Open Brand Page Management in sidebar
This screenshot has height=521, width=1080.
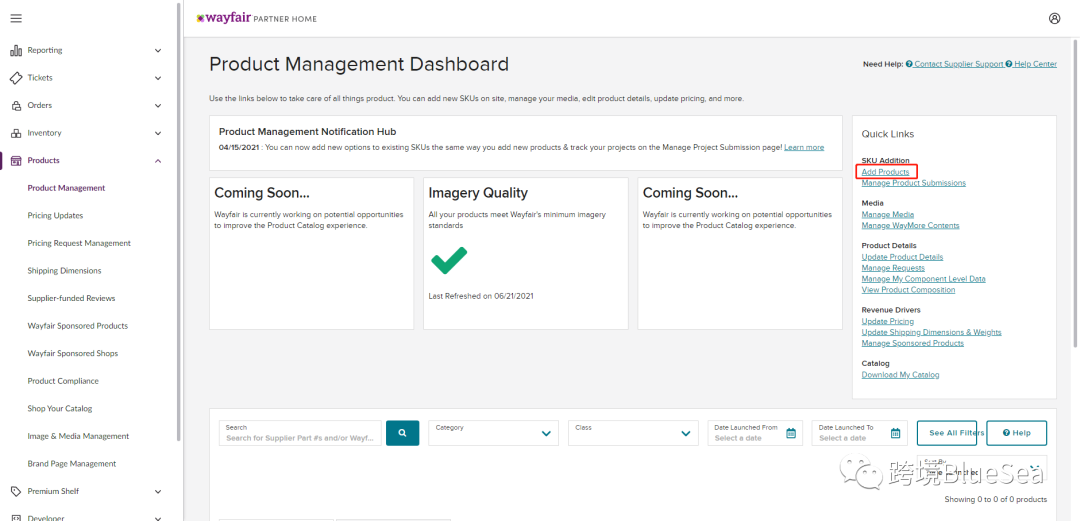pos(72,464)
